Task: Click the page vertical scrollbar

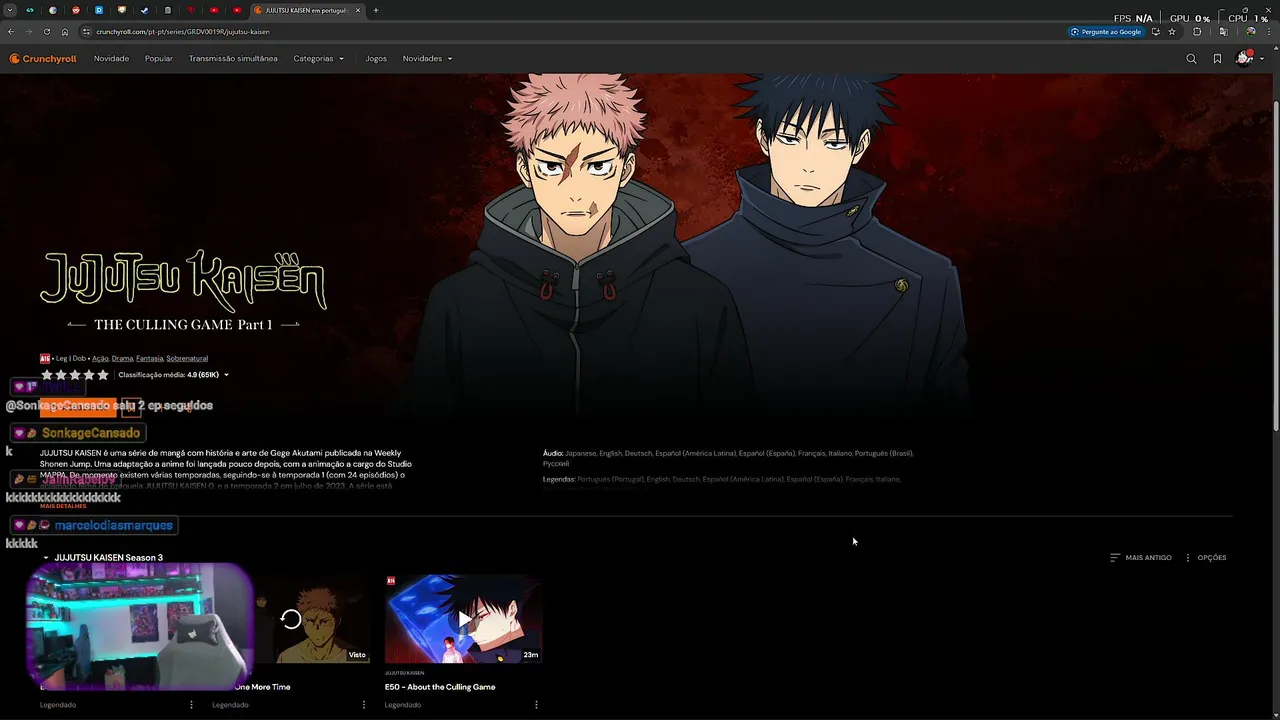Action: click(1275, 265)
